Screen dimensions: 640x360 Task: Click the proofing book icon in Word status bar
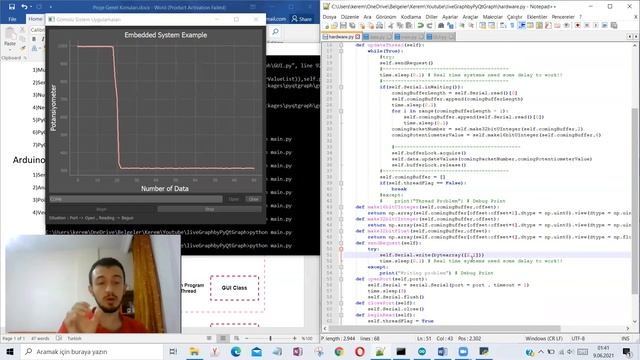(x=59, y=338)
